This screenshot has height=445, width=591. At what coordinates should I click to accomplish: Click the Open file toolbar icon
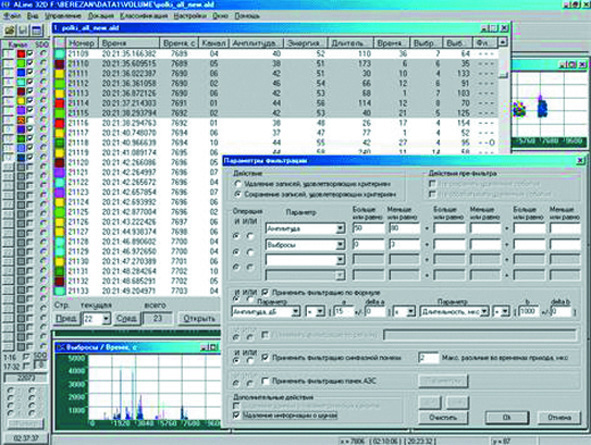point(9,30)
